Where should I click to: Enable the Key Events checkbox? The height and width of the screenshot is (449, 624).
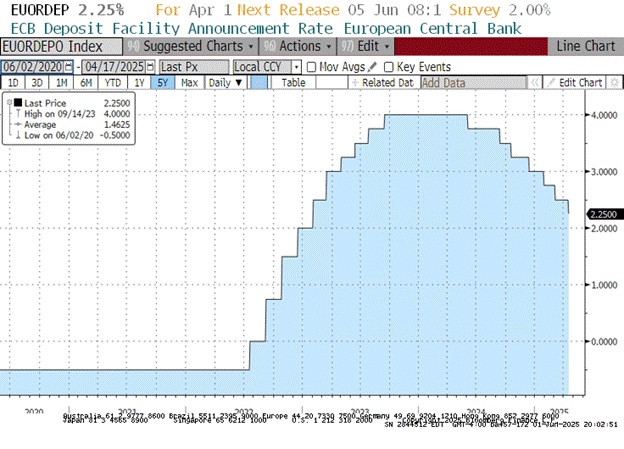tap(389, 67)
